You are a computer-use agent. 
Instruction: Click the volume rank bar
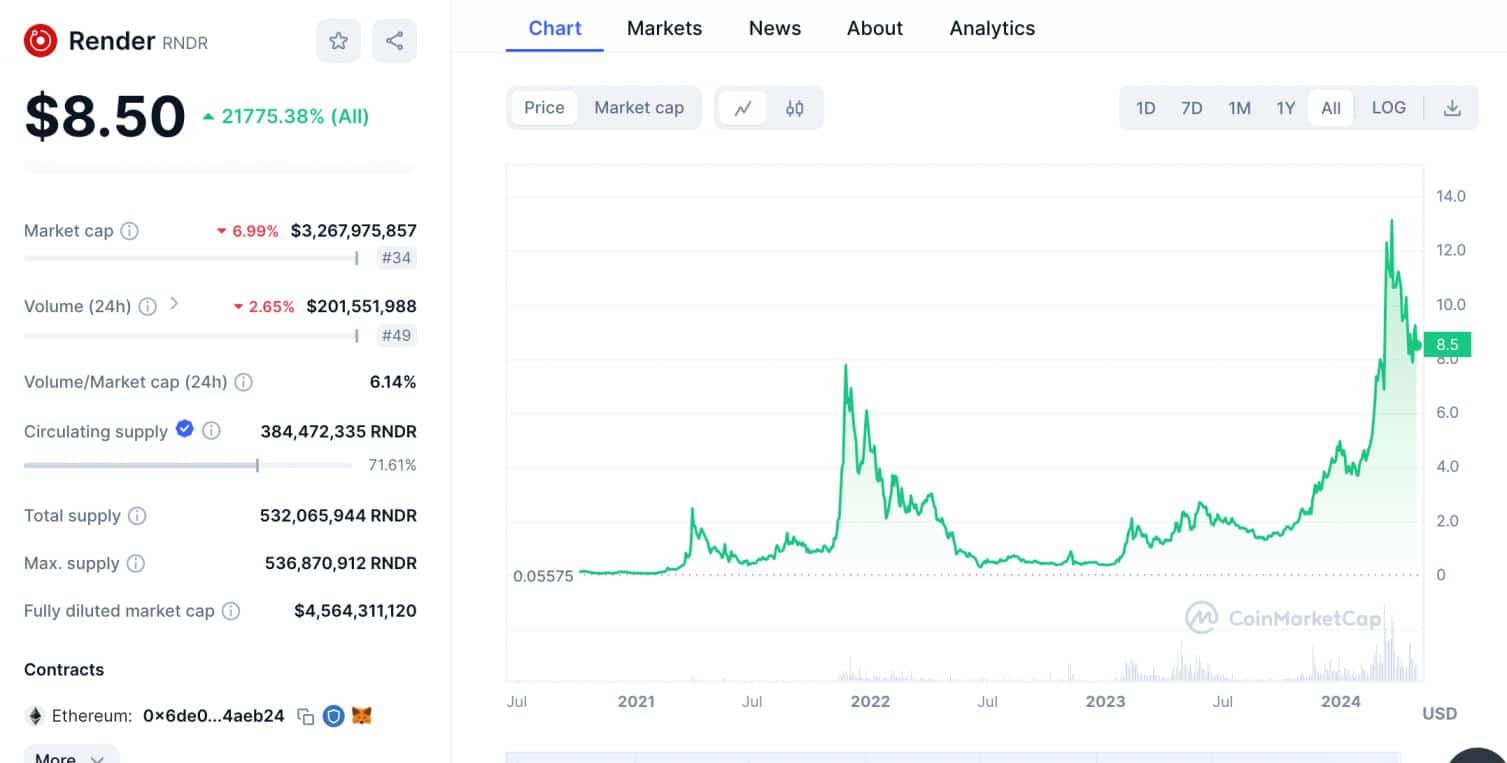pos(191,335)
